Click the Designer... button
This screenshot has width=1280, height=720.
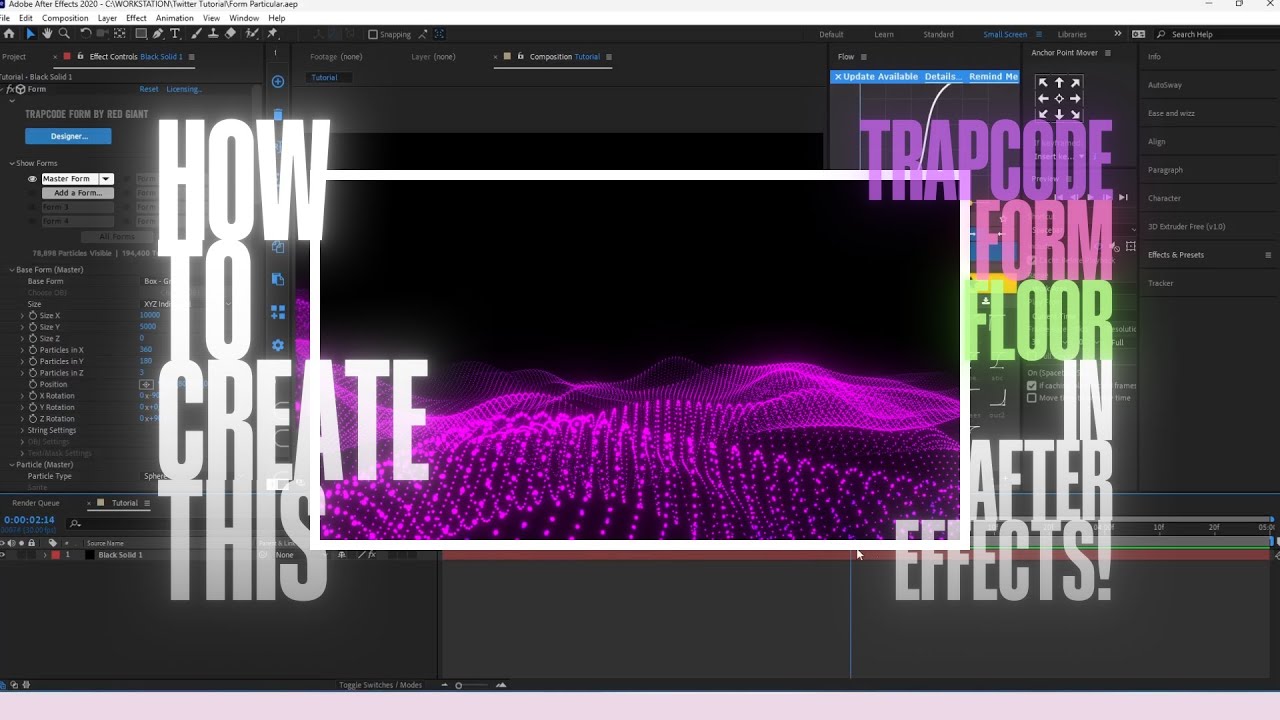tap(68, 136)
